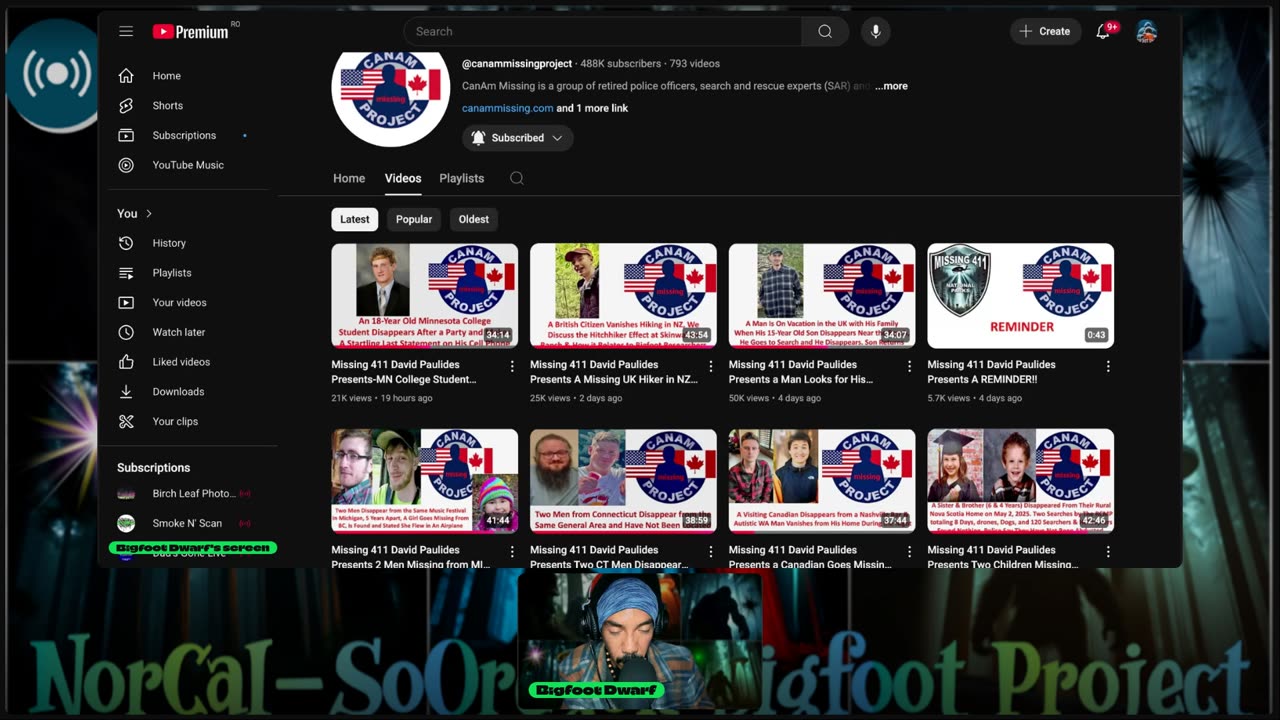Open the 'and 1 more link' text
This screenshot has height=720, width=1280.
click(x=592, y=108)
